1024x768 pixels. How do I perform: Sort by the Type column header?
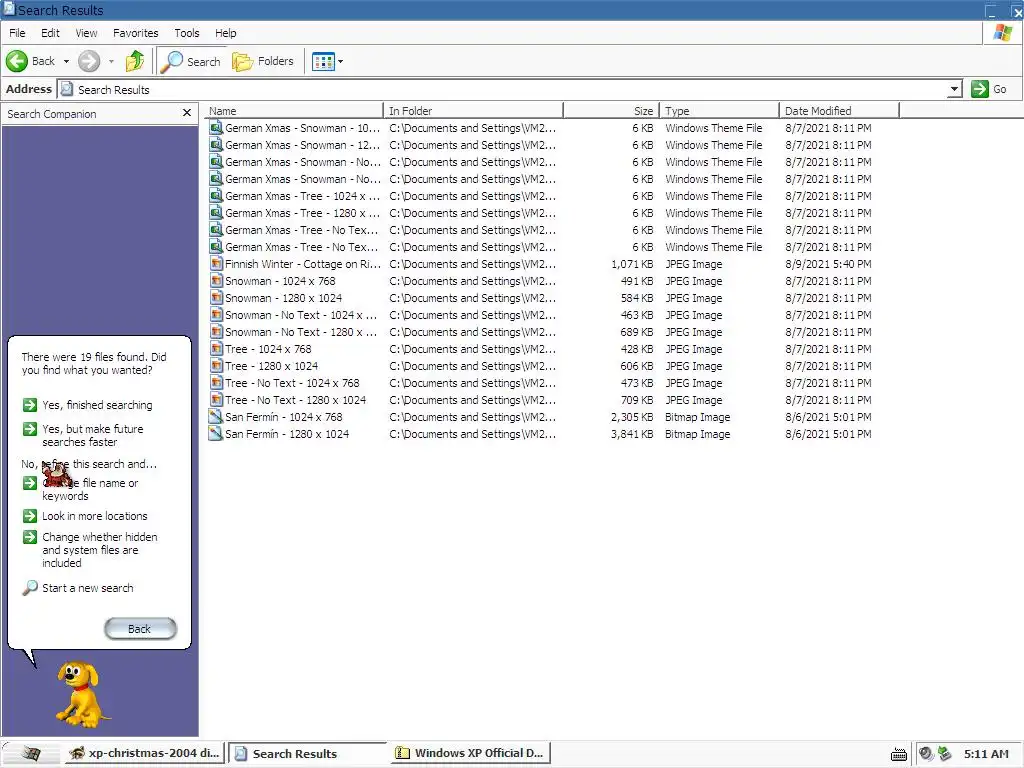[719, 110]
